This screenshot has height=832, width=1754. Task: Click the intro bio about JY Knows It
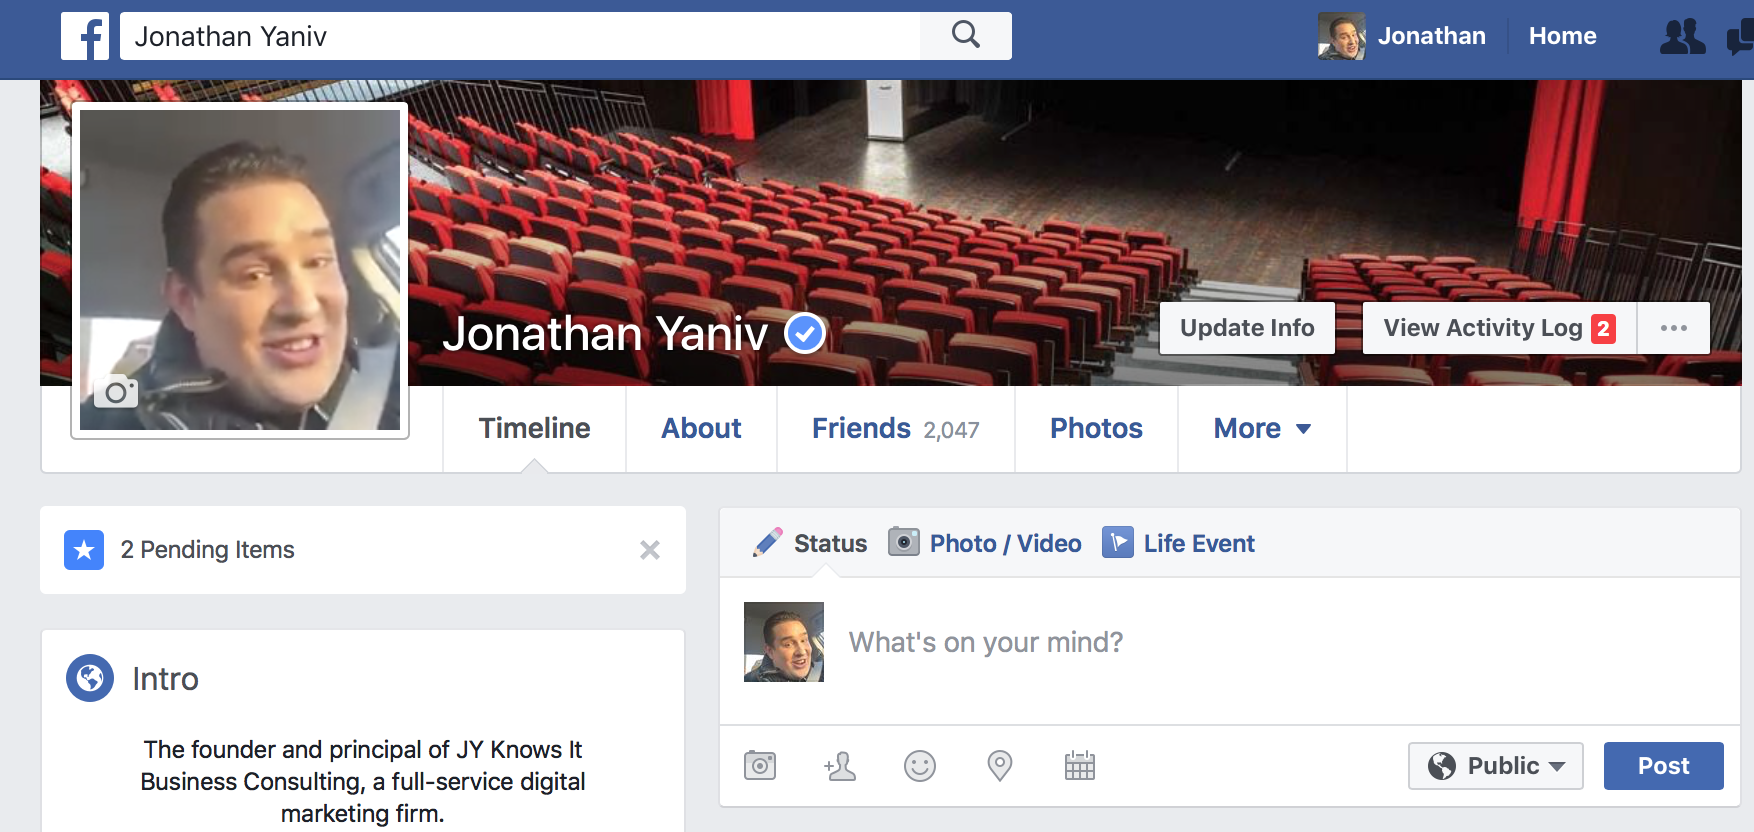tap(363, 782)
